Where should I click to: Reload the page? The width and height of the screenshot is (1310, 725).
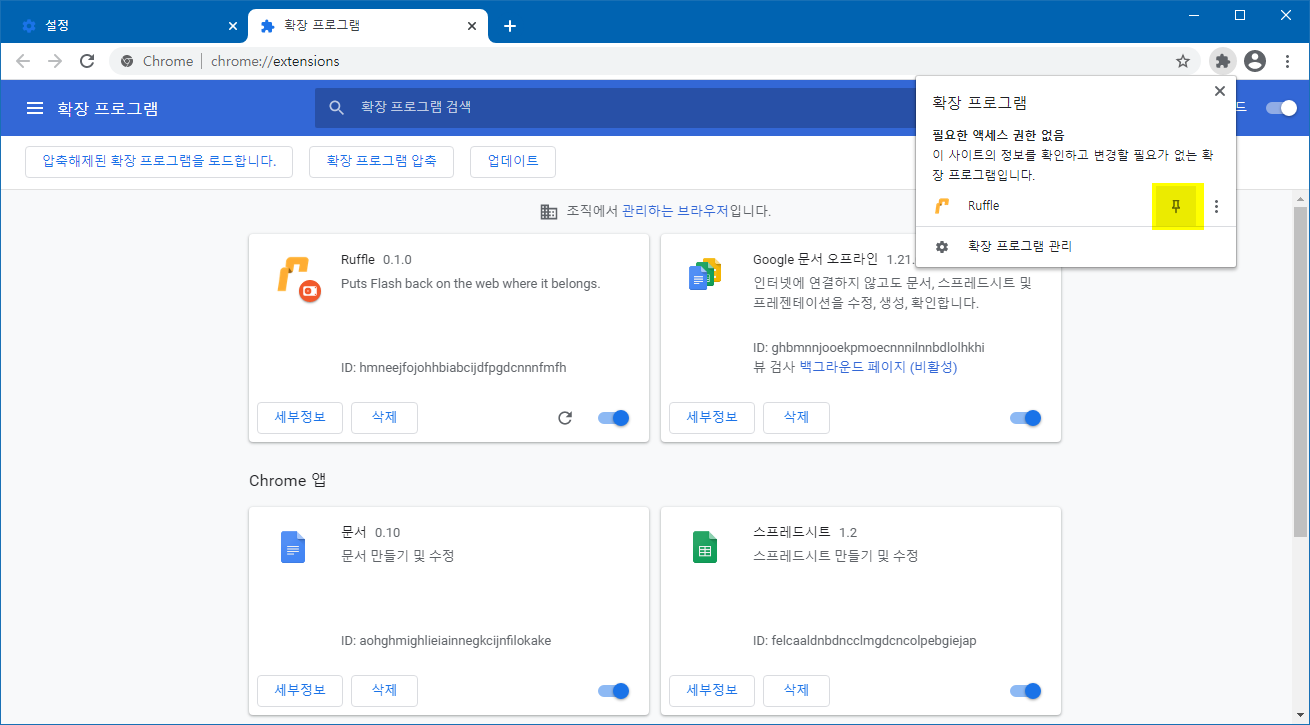tap(87, 61)
